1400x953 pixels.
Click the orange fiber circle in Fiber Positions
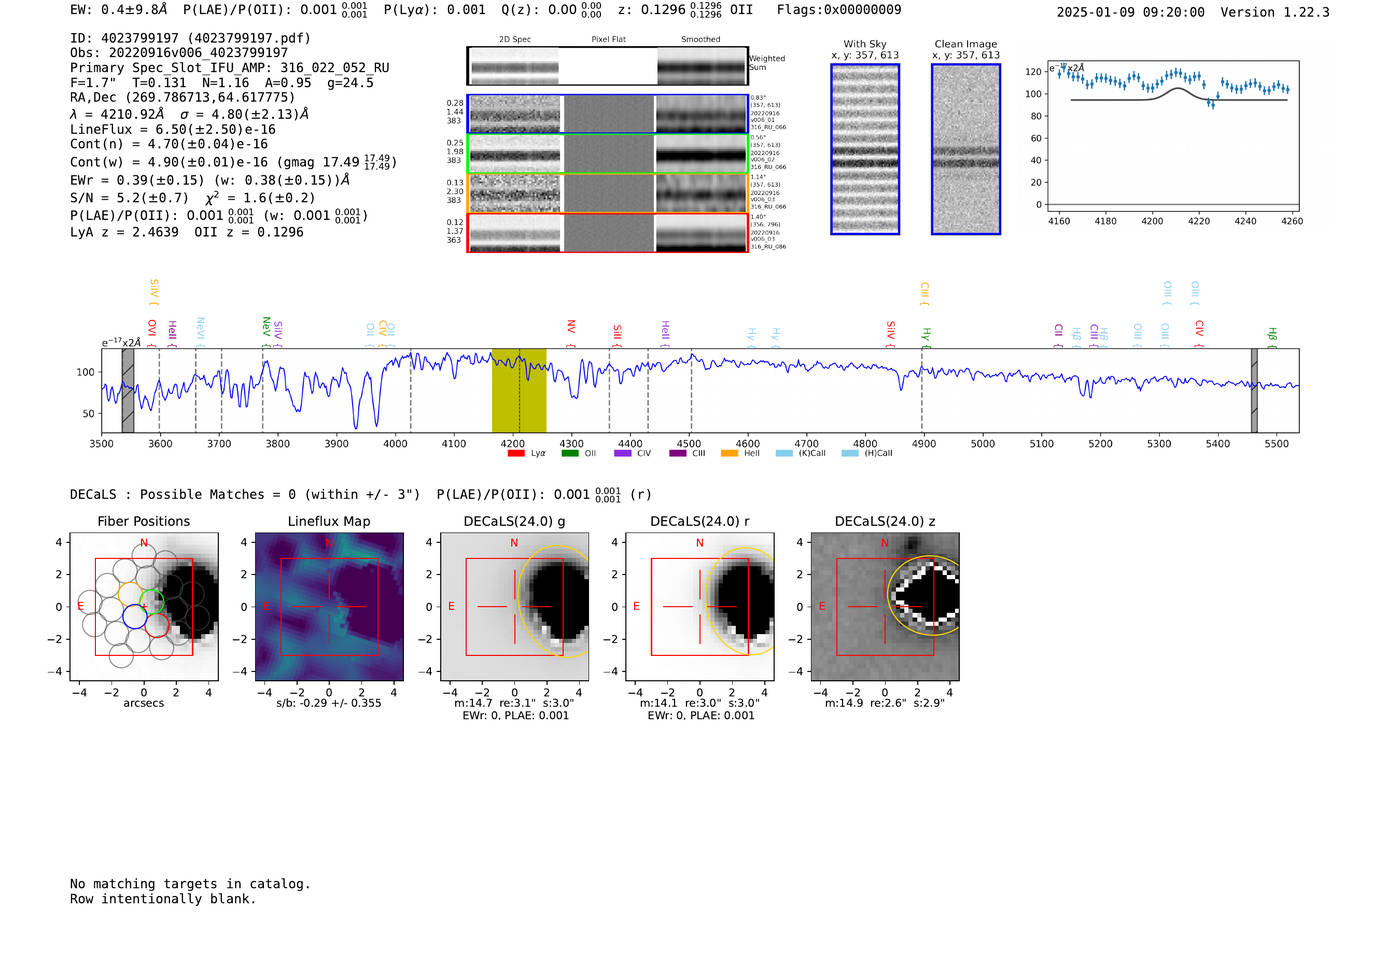[x=131, y=594]
